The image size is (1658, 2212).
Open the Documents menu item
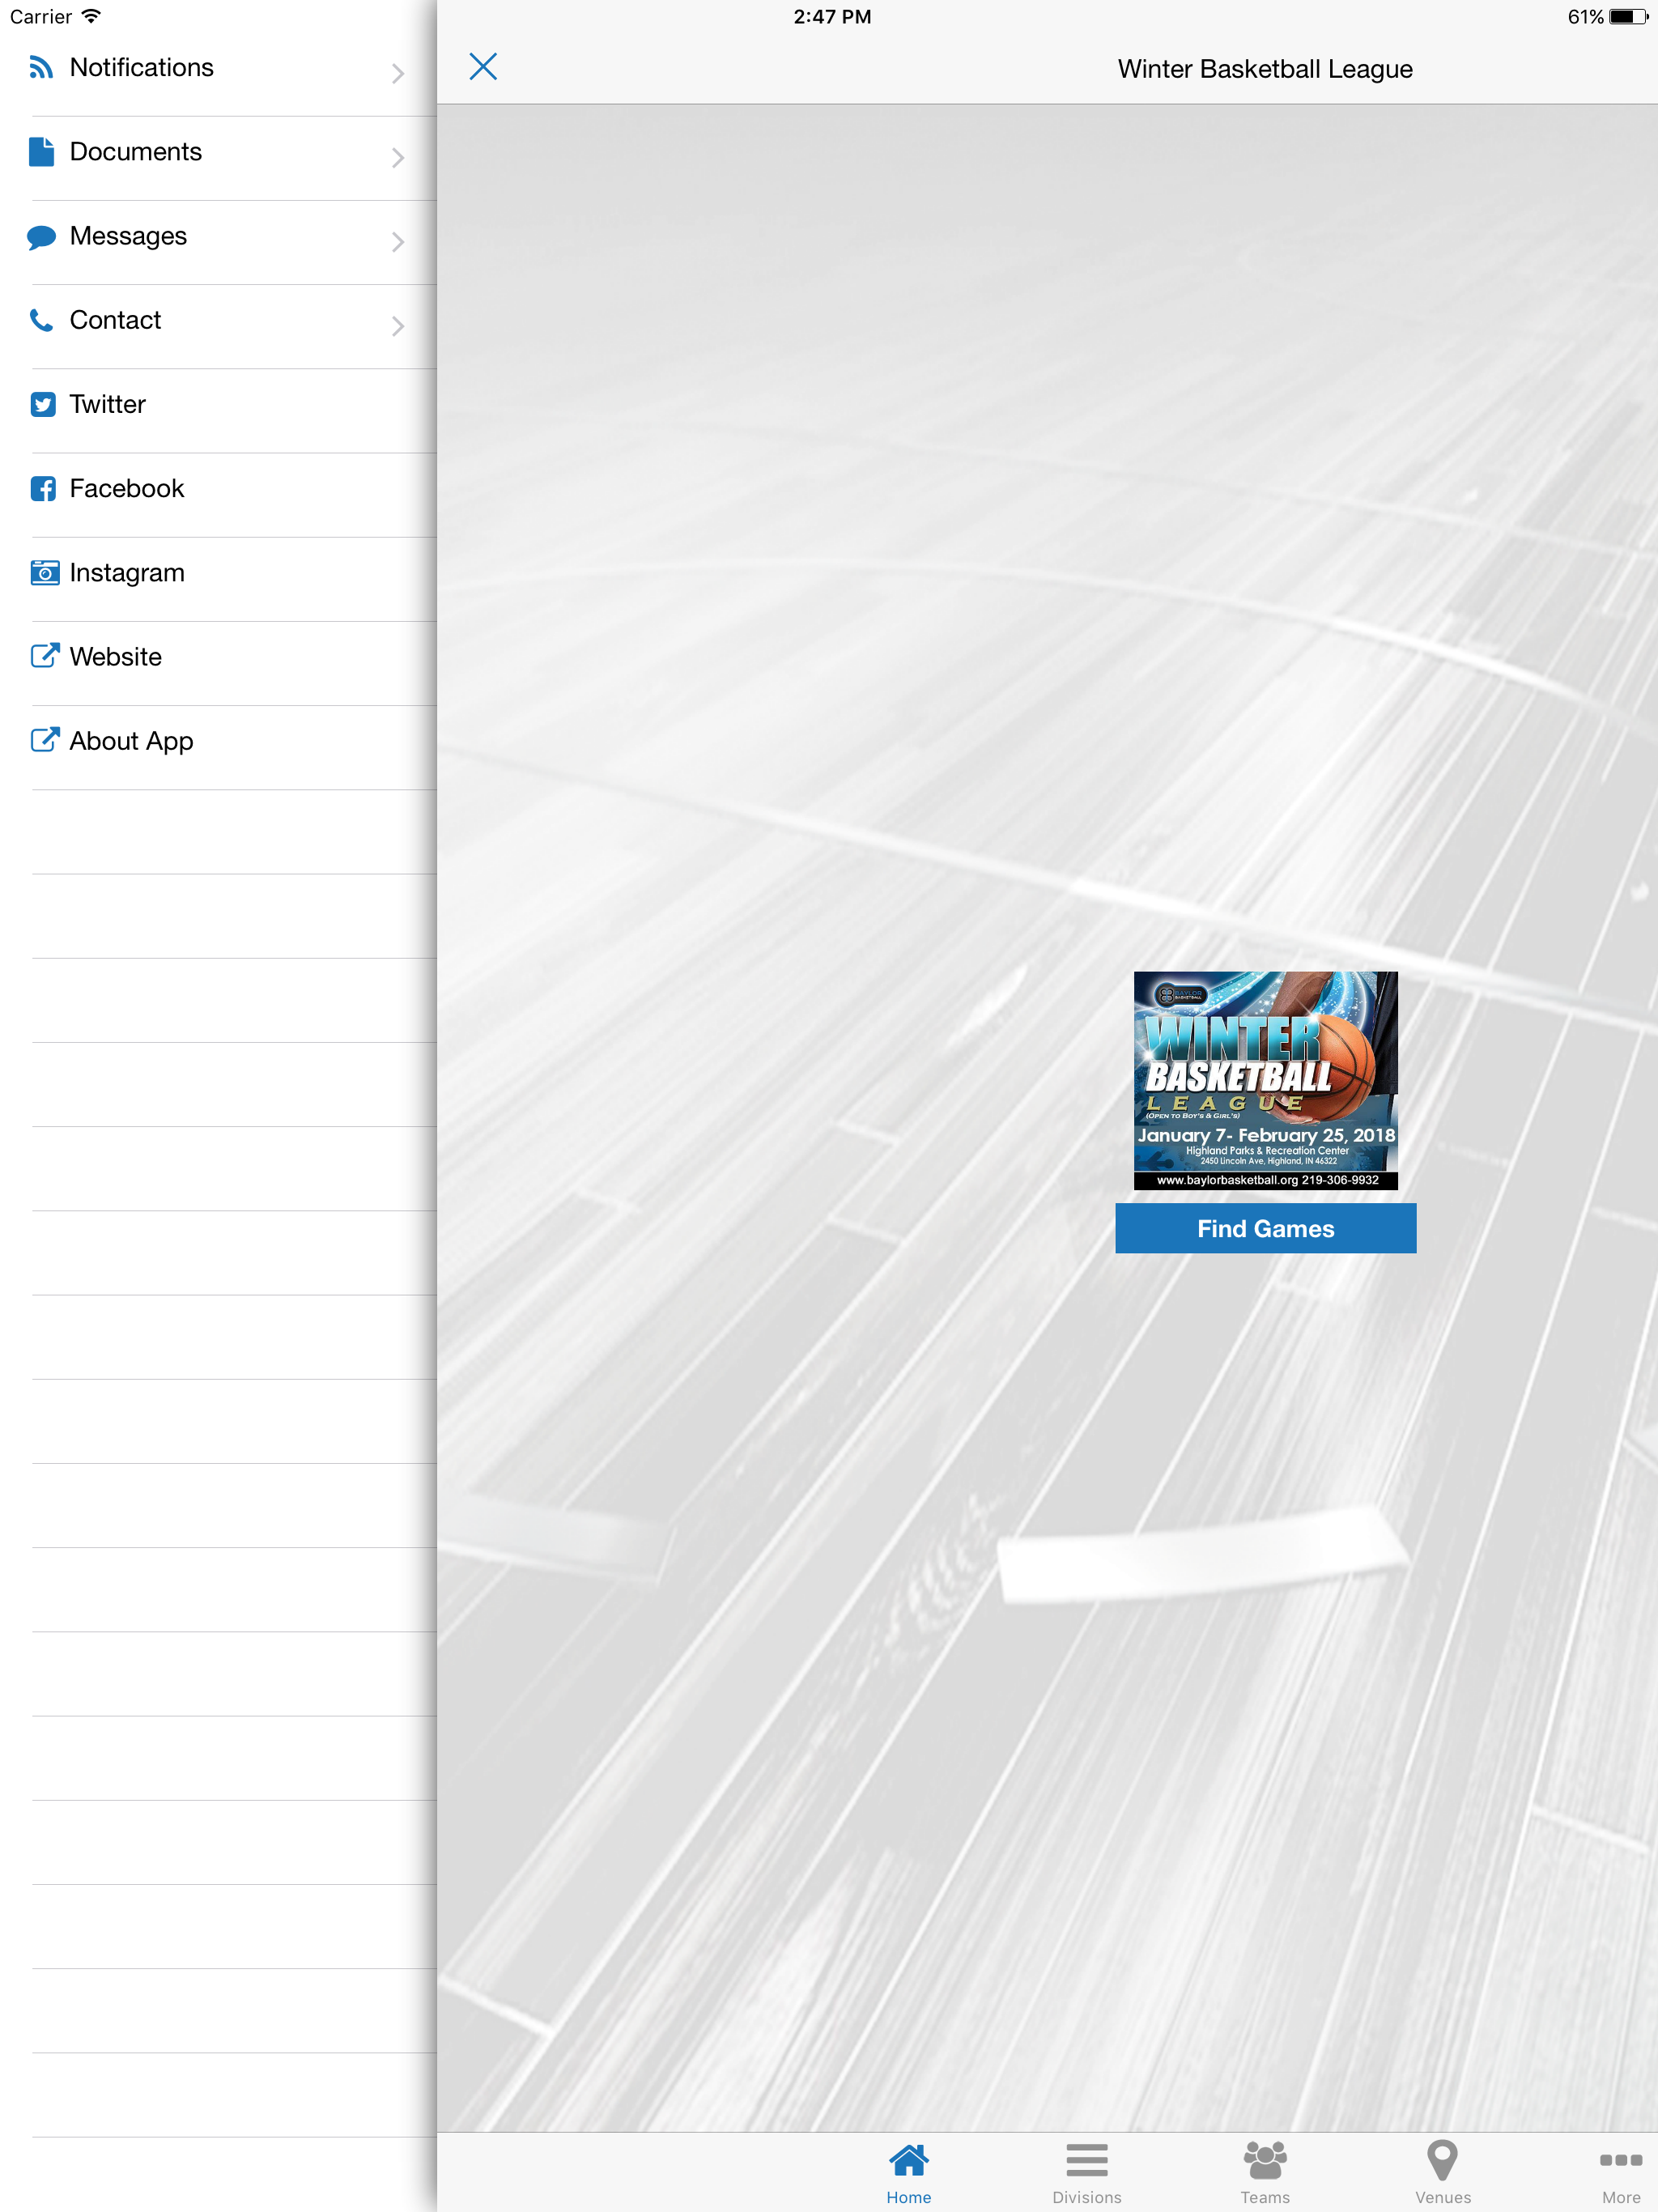point(218,158)
